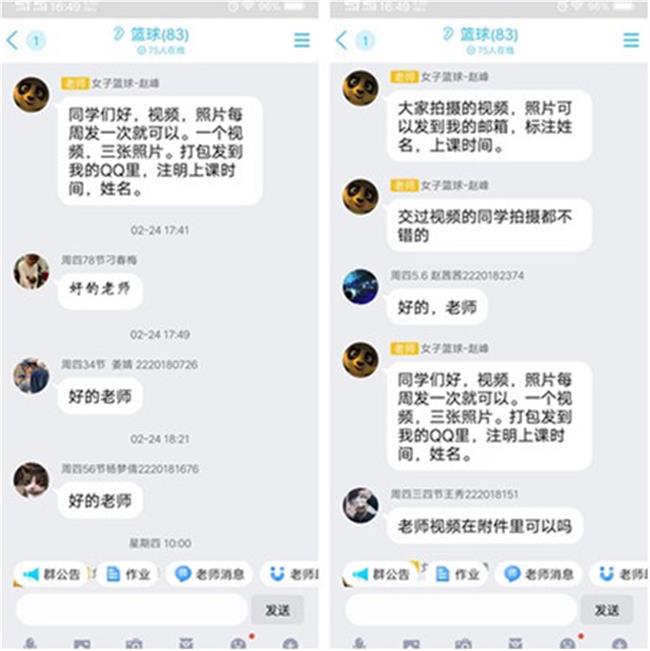Tap blue galaxy avatar of 周四5.6 student
Screen dimensions: 650x651
(360, 286)
